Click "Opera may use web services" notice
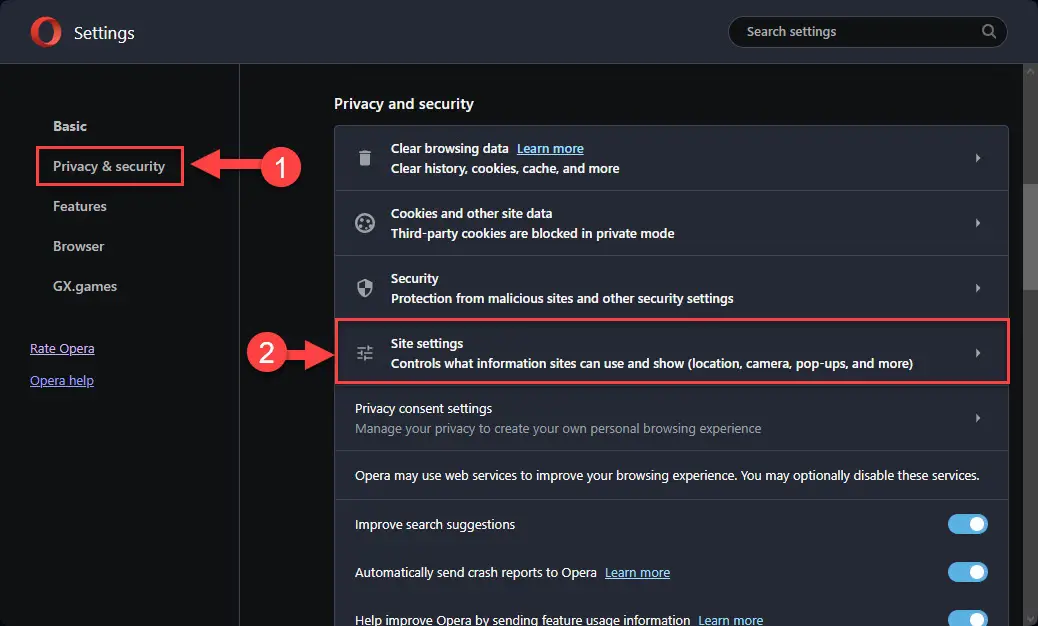 pos(667,475)
